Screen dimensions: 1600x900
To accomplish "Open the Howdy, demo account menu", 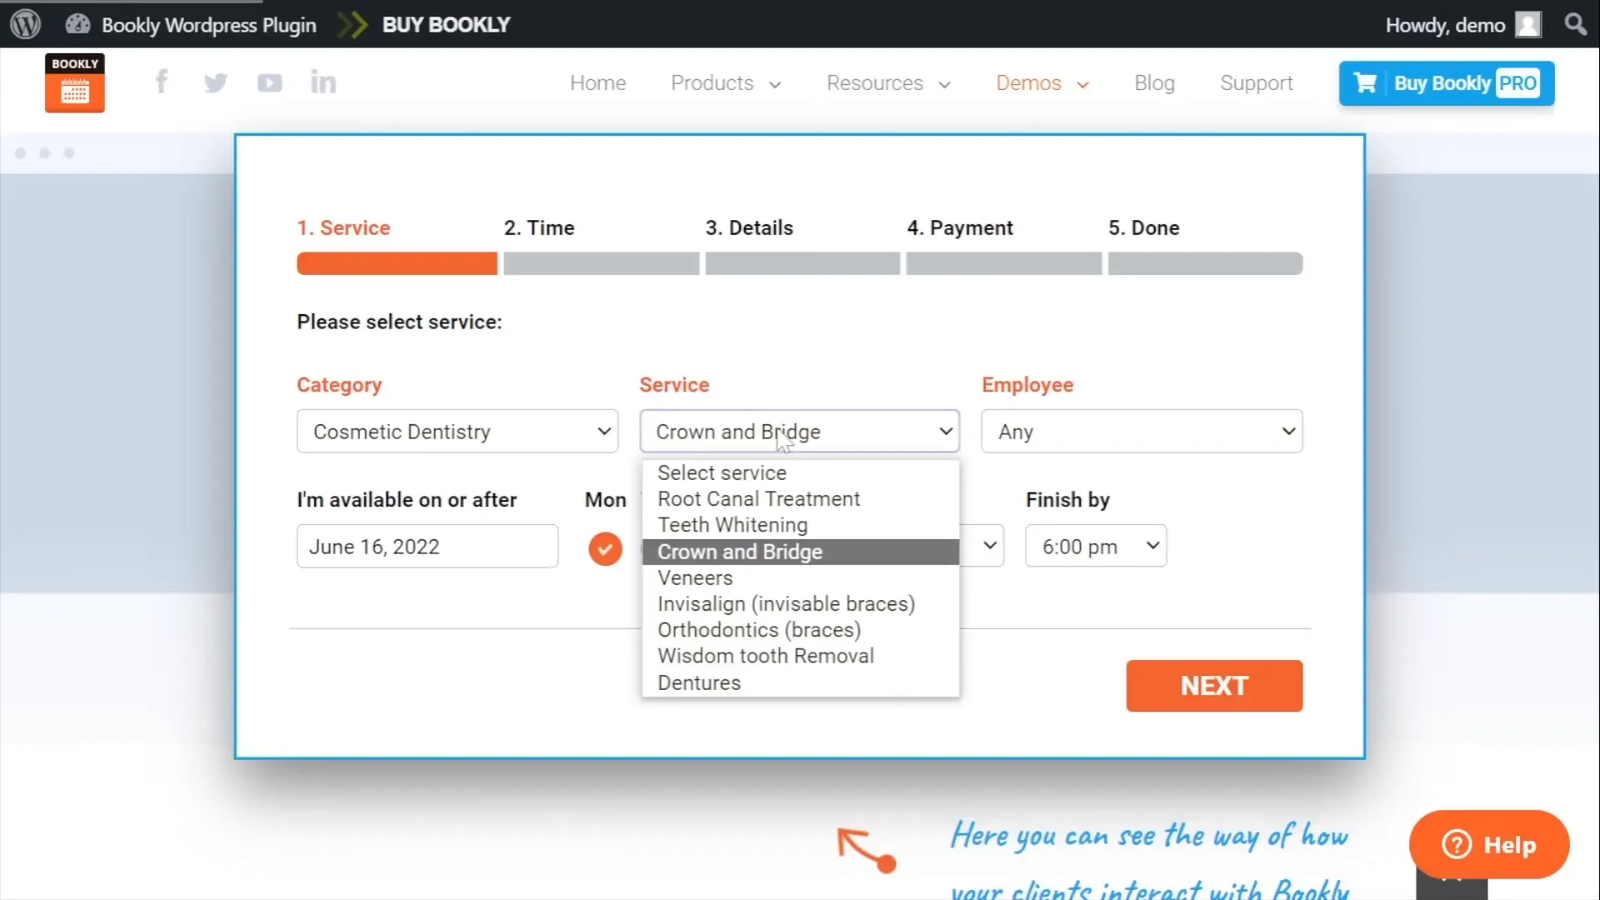I will (x=1463, y=25).
